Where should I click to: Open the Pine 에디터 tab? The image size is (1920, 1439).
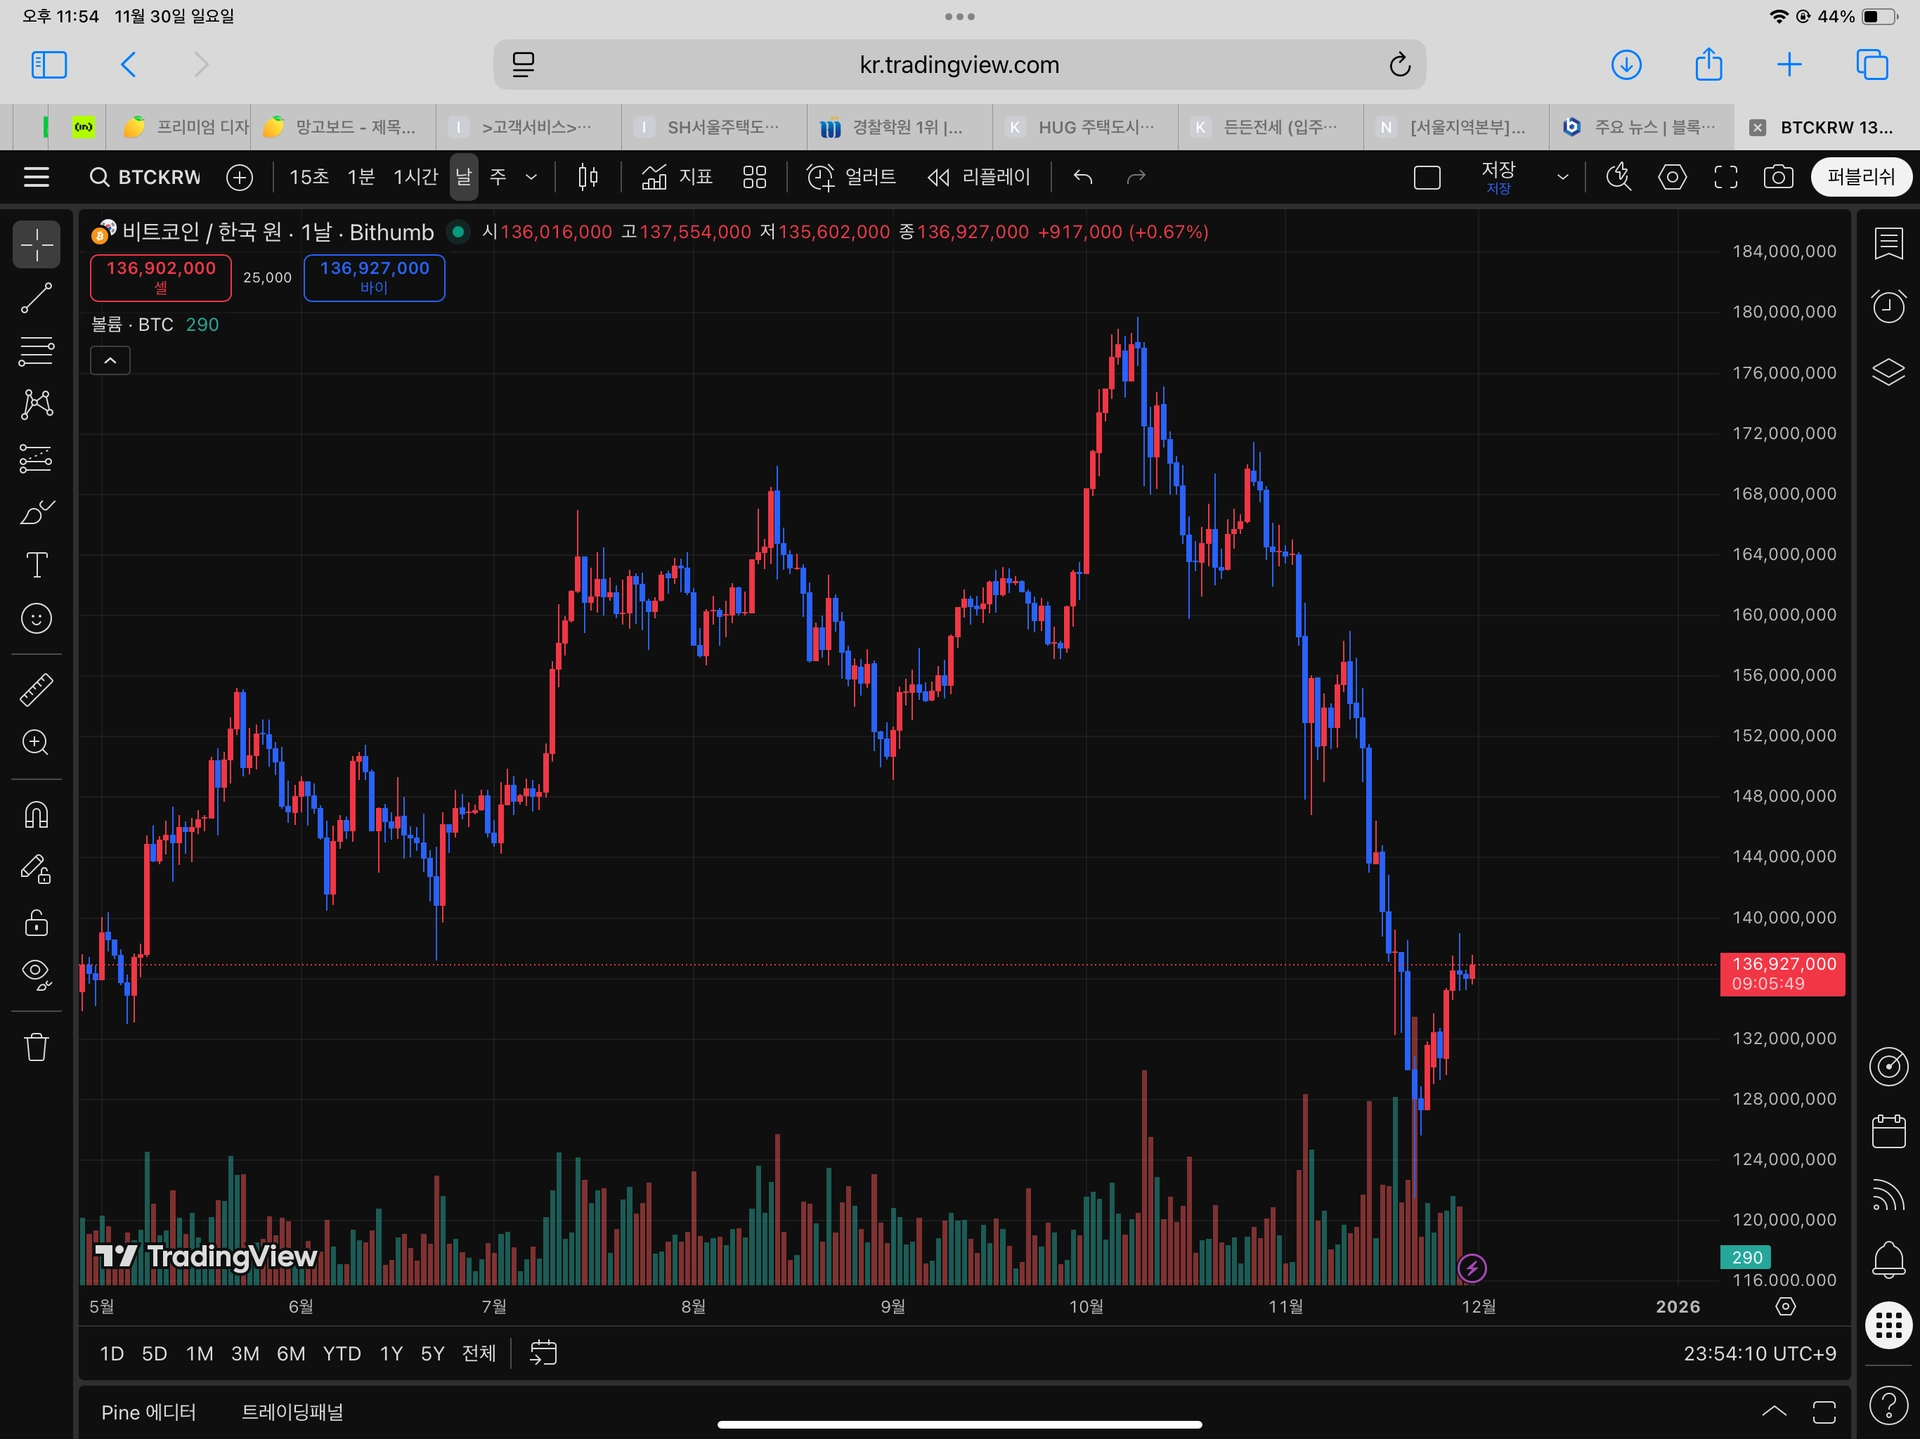click(148, 1412)
